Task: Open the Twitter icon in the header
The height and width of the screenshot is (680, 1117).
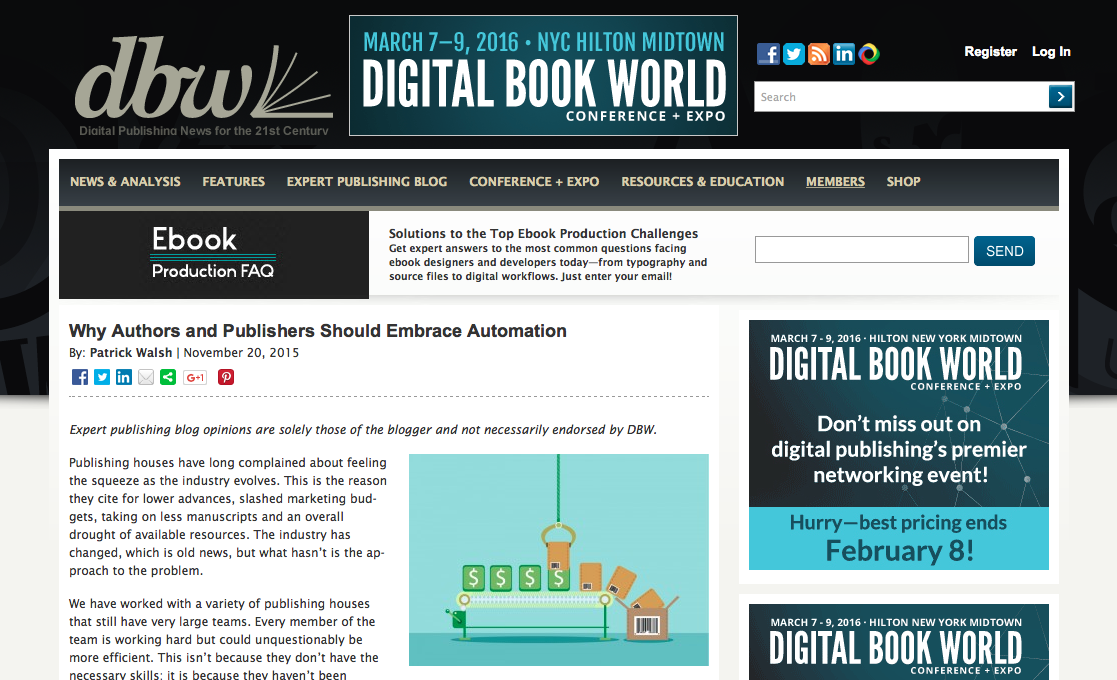Action: pos(794,53)
